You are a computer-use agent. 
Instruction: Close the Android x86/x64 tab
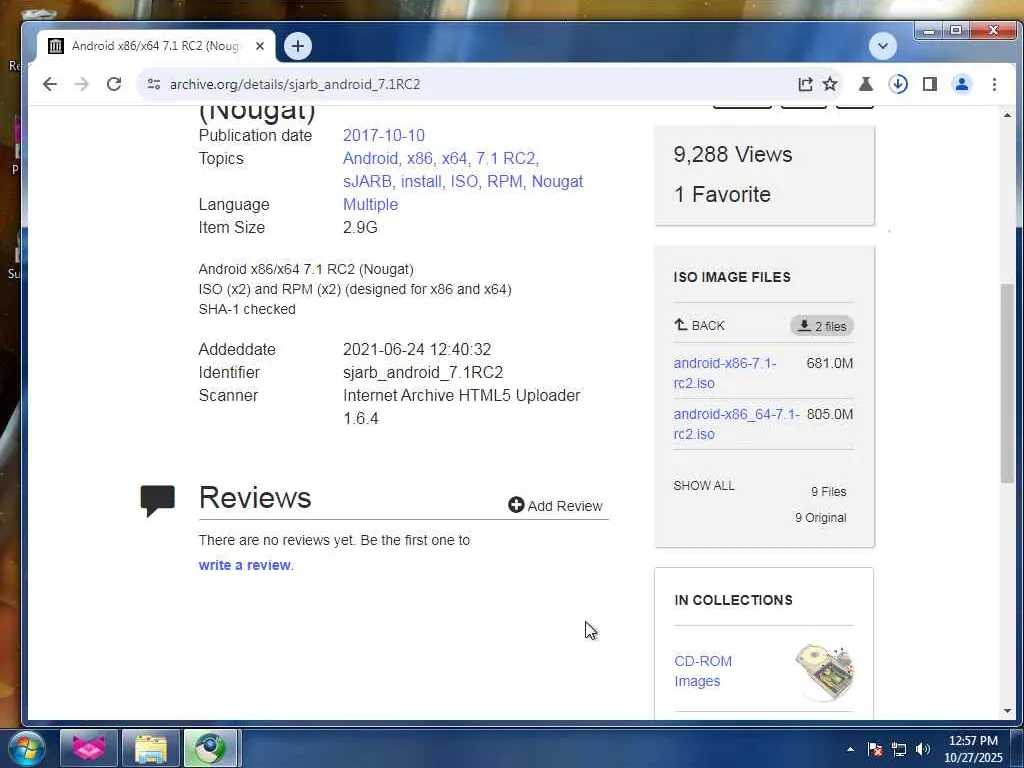pos(260,46)
